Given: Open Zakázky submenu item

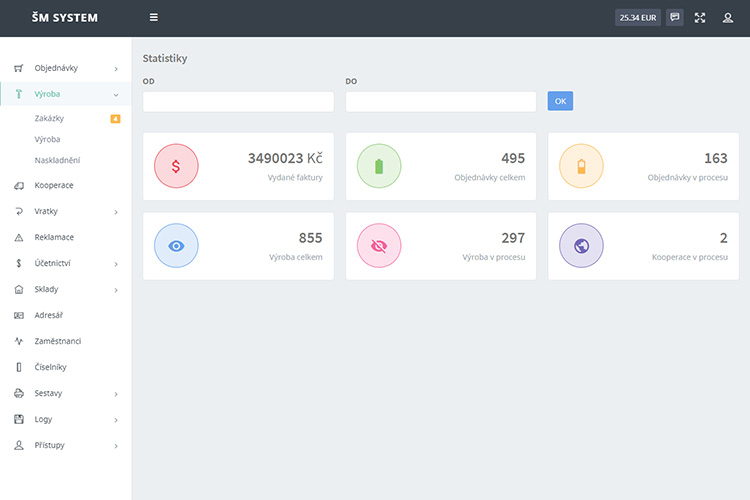Looking at the screenshot, I should point(49,118).
